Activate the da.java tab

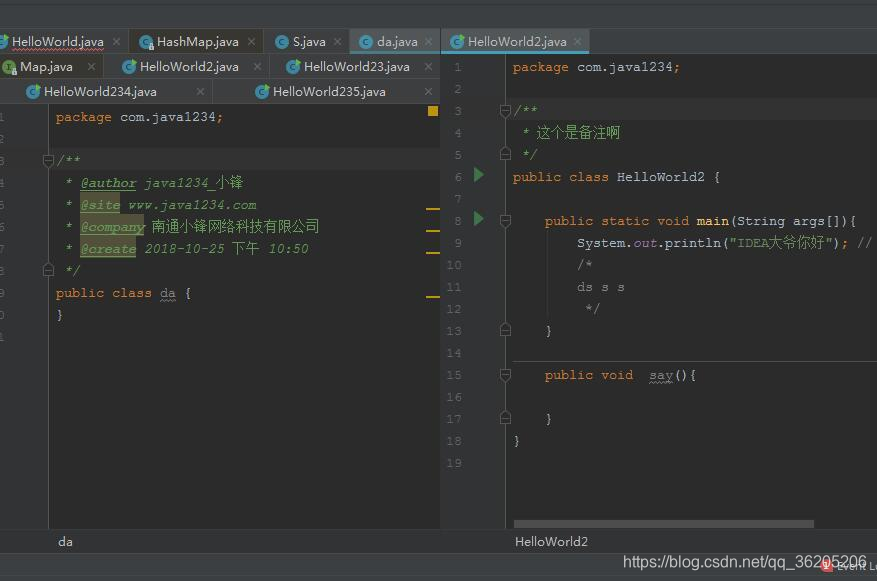(x=397, y=42)
